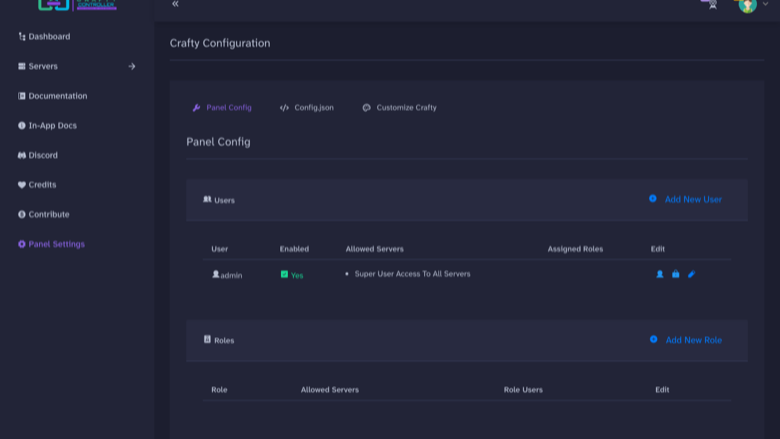Click the Add New Role link
This screenshot has height=439, width=780.
point(693,340)
